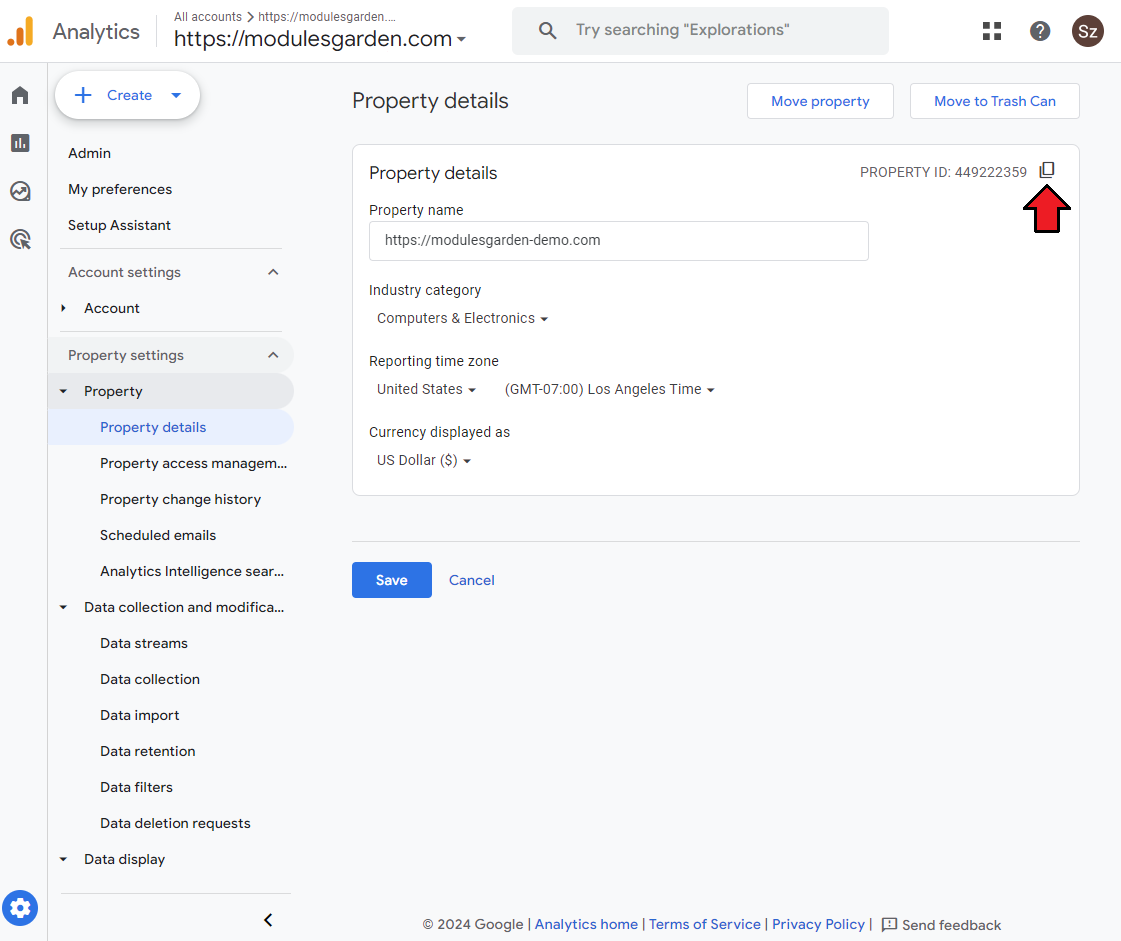This screenshot has width=1121, height=941.
Task: Open the Advertising icon in left rail
Action: pyautogui.click(x=21, y=240)
